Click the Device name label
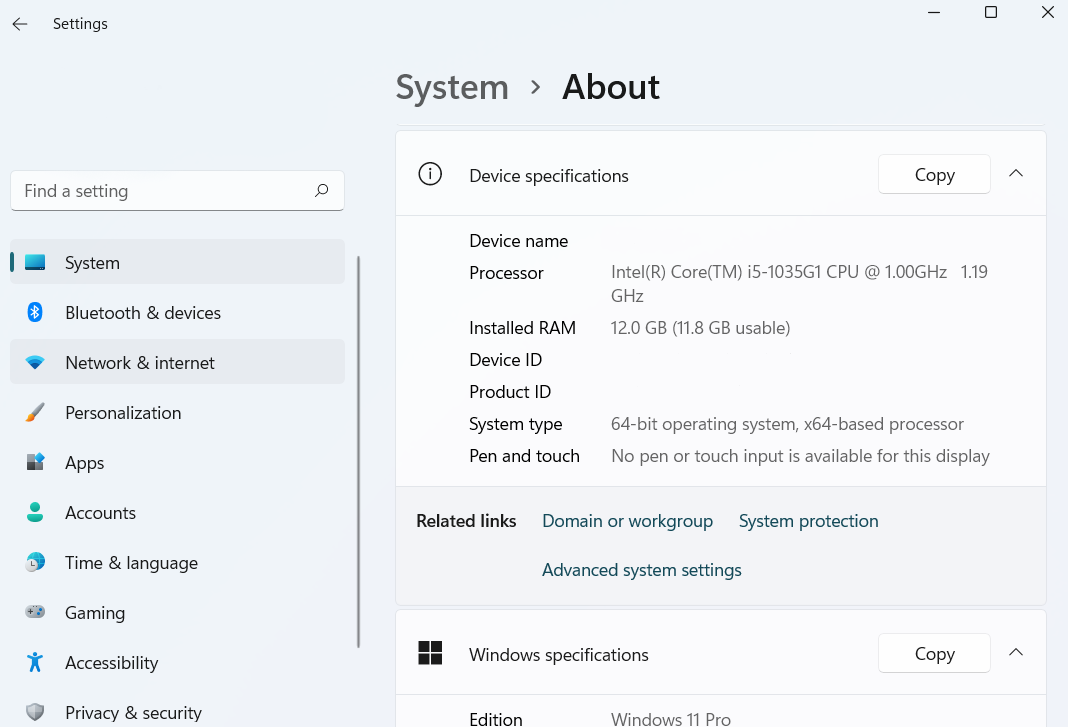 [518, 241]
